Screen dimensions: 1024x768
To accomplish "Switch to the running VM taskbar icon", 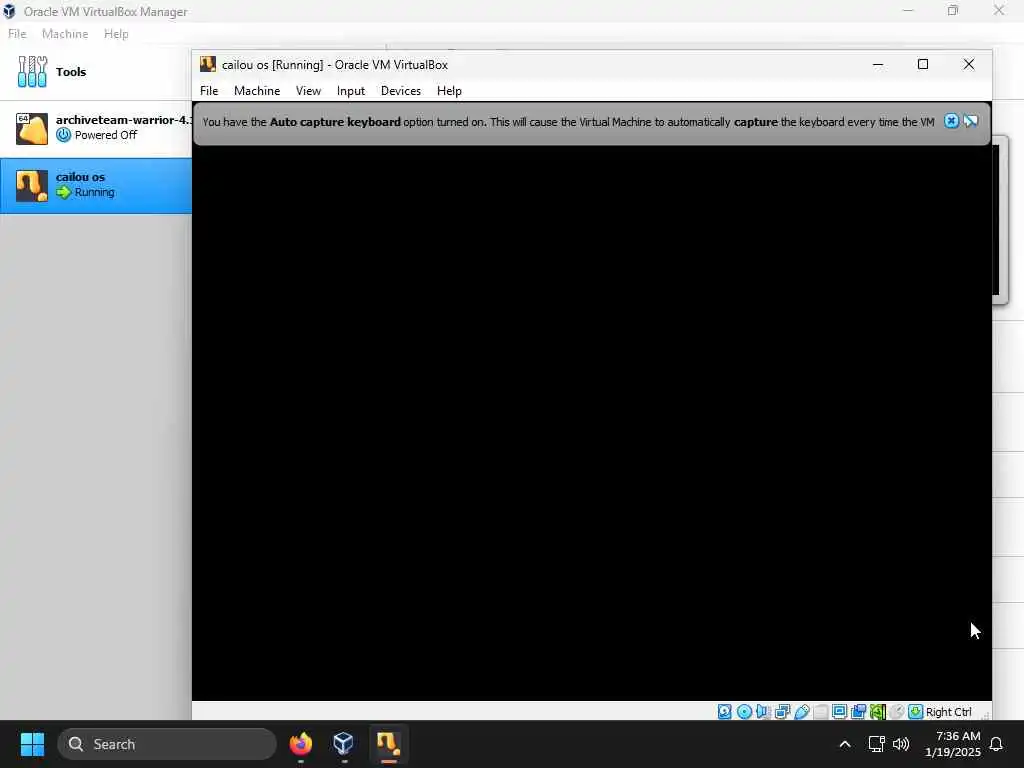I will [388, 744].
